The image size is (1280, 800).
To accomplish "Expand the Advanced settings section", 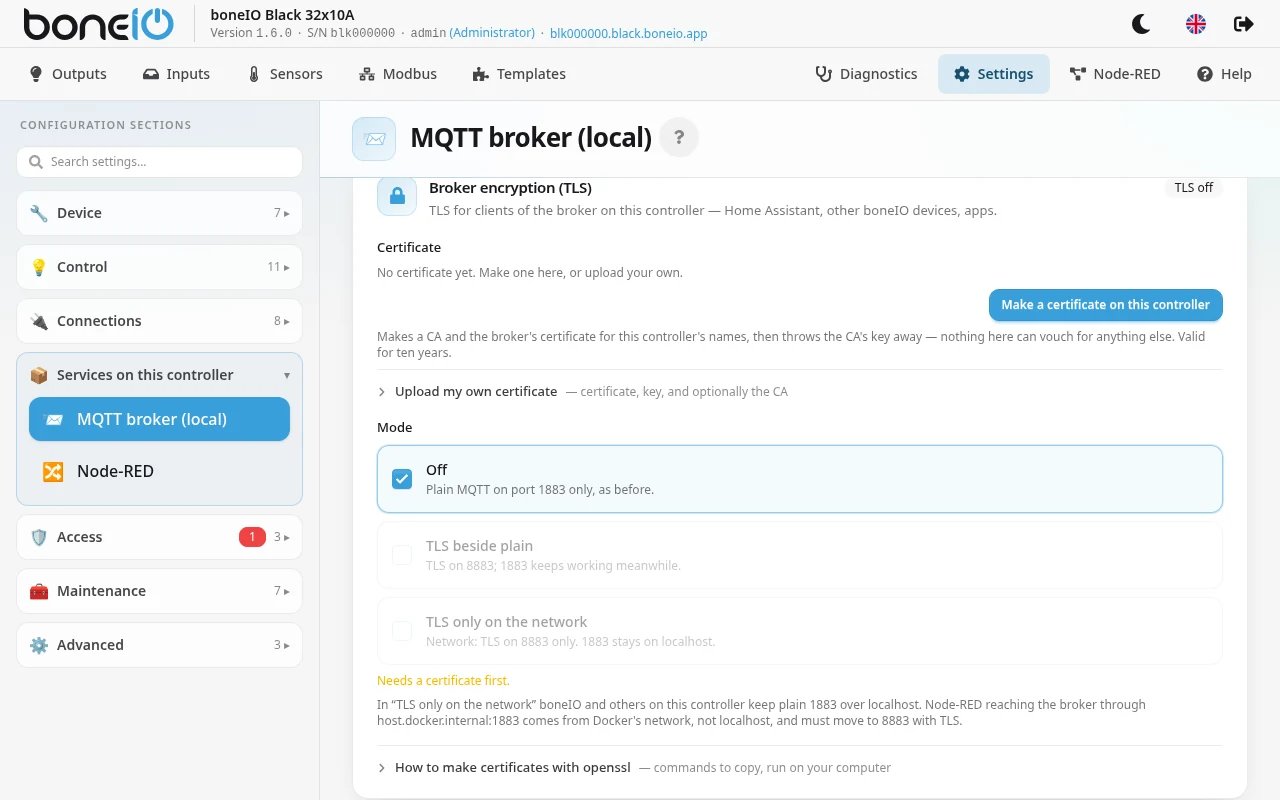I will click(x=159, y=645).
